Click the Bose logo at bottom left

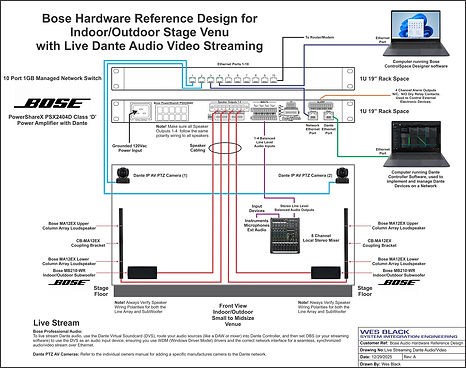pyautogui.click(x=69, y=283)
